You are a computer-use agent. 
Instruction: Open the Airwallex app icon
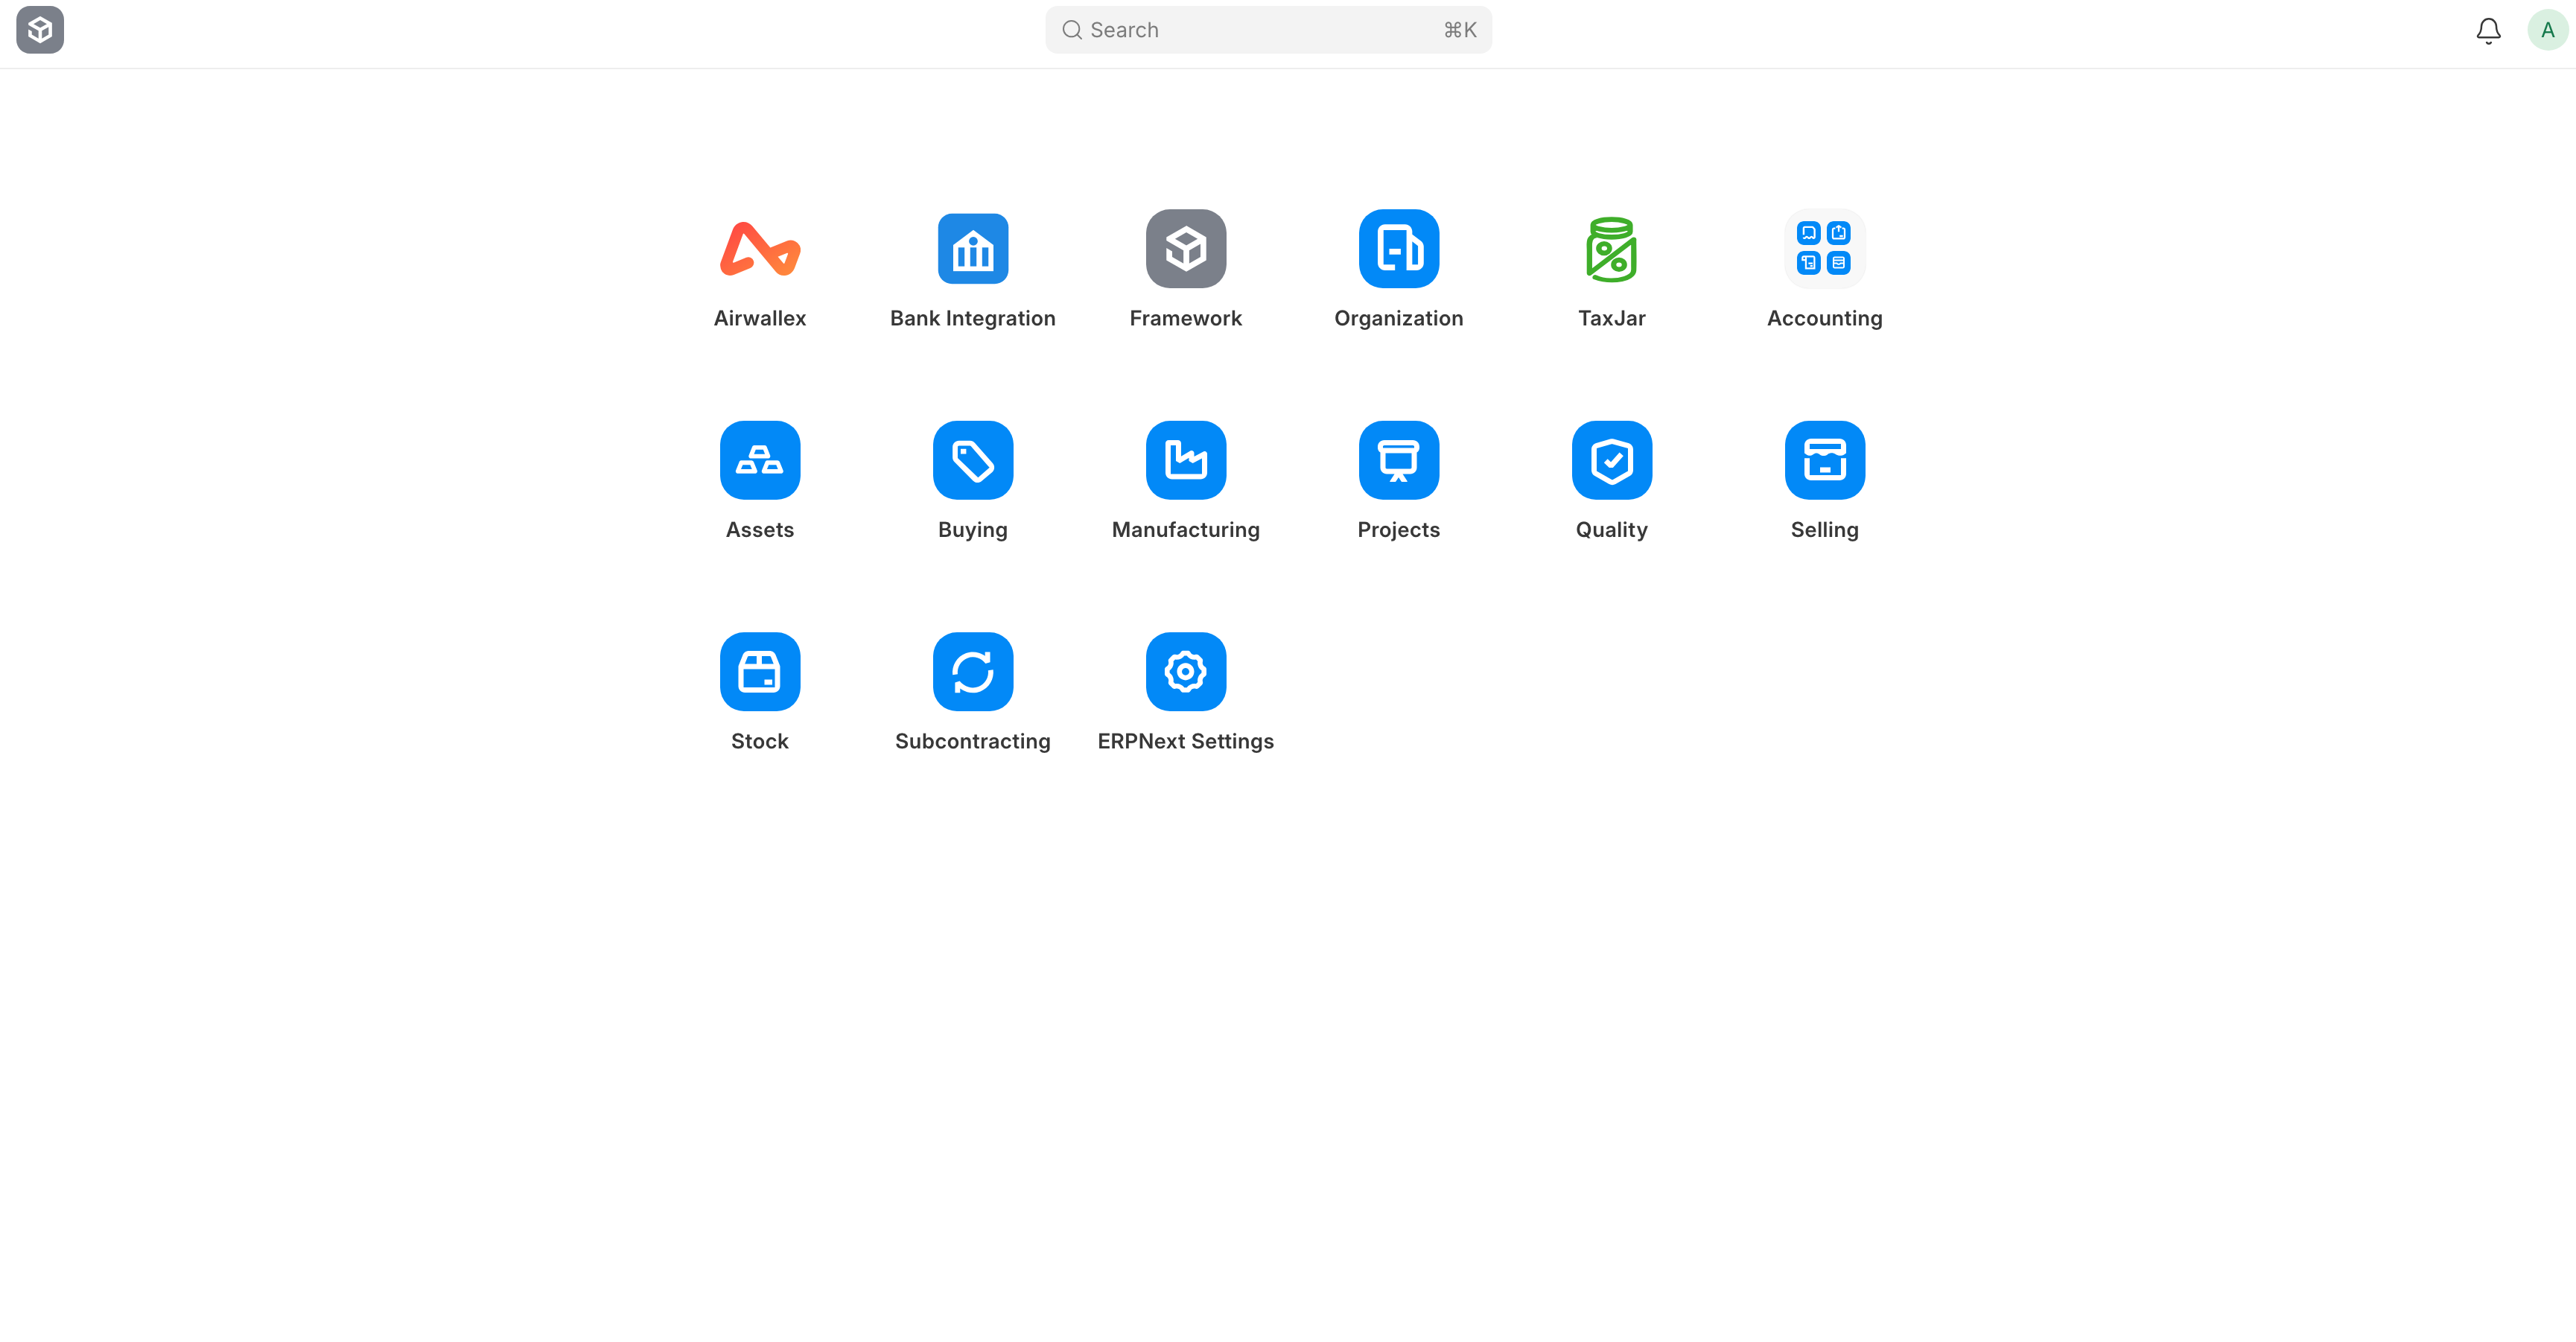(760, 249)
